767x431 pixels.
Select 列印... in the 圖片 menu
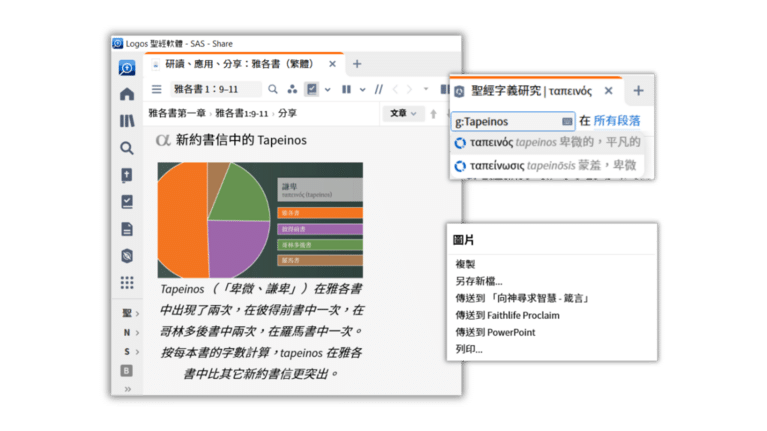point(469,349)
